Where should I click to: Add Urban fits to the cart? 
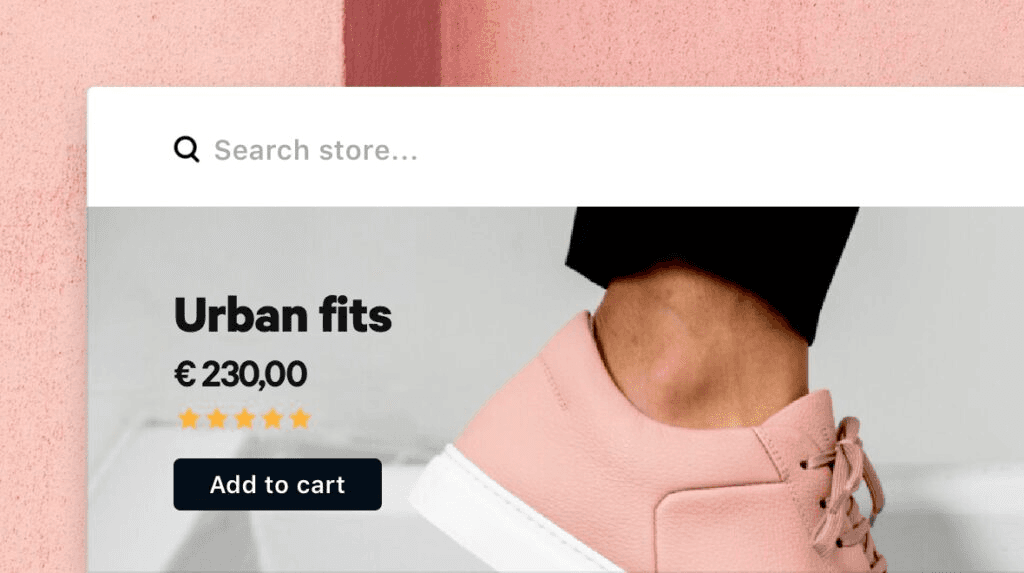[x=278, y=484]
